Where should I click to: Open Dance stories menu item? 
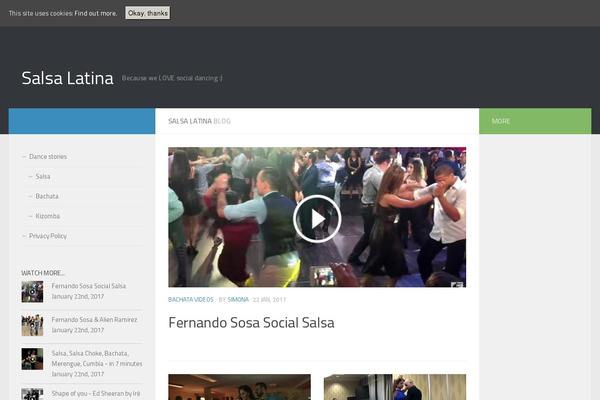48,157
